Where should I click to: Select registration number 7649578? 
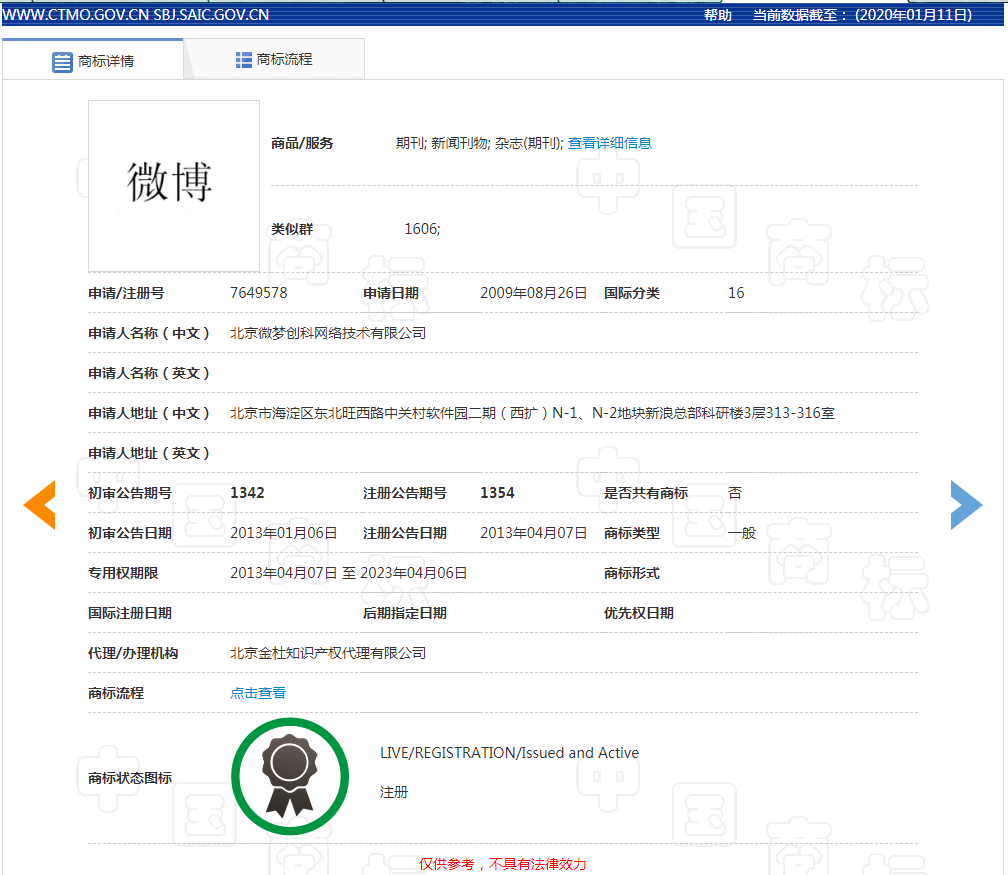[258, 293]
